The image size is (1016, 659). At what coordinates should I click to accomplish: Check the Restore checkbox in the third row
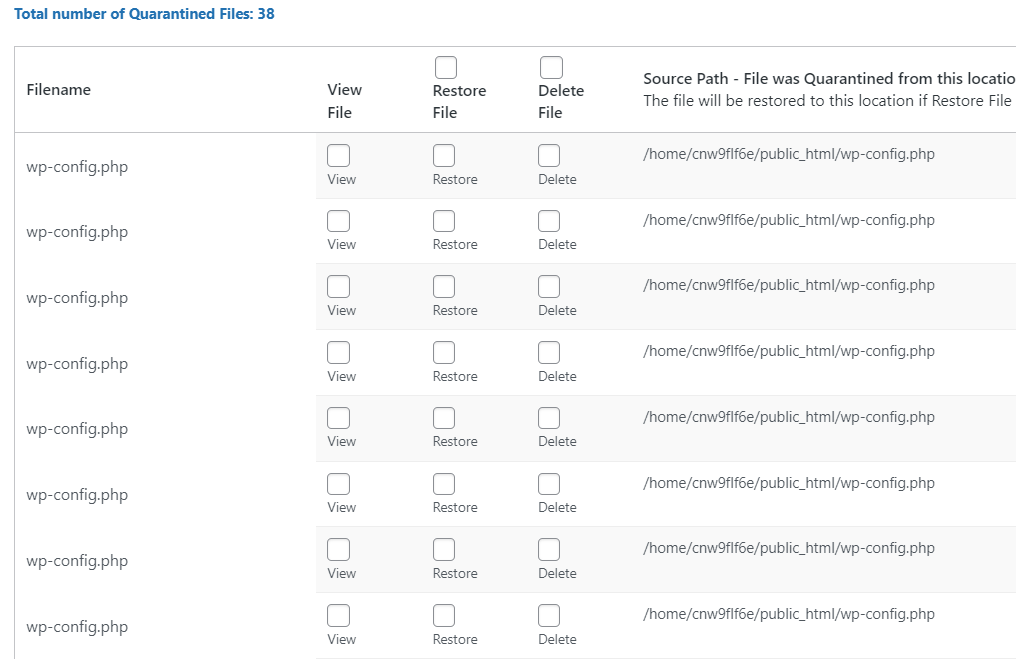[x=444, y=287]
